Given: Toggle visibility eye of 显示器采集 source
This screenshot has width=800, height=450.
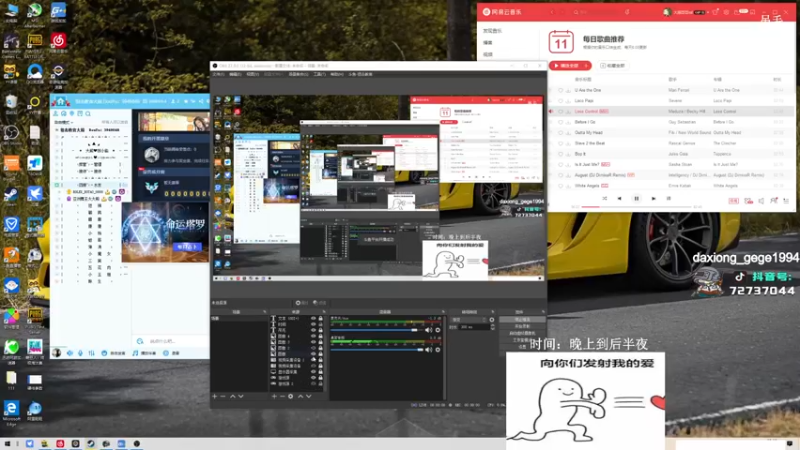Looking at the screenshot, I should 313,372.
